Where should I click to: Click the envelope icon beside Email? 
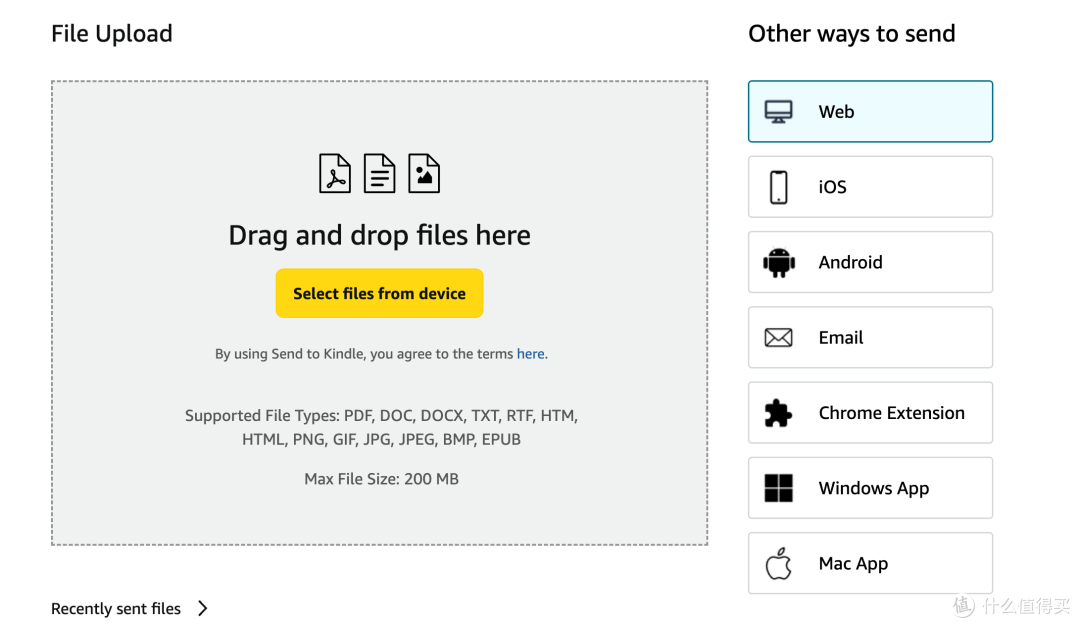pos(778,337)
